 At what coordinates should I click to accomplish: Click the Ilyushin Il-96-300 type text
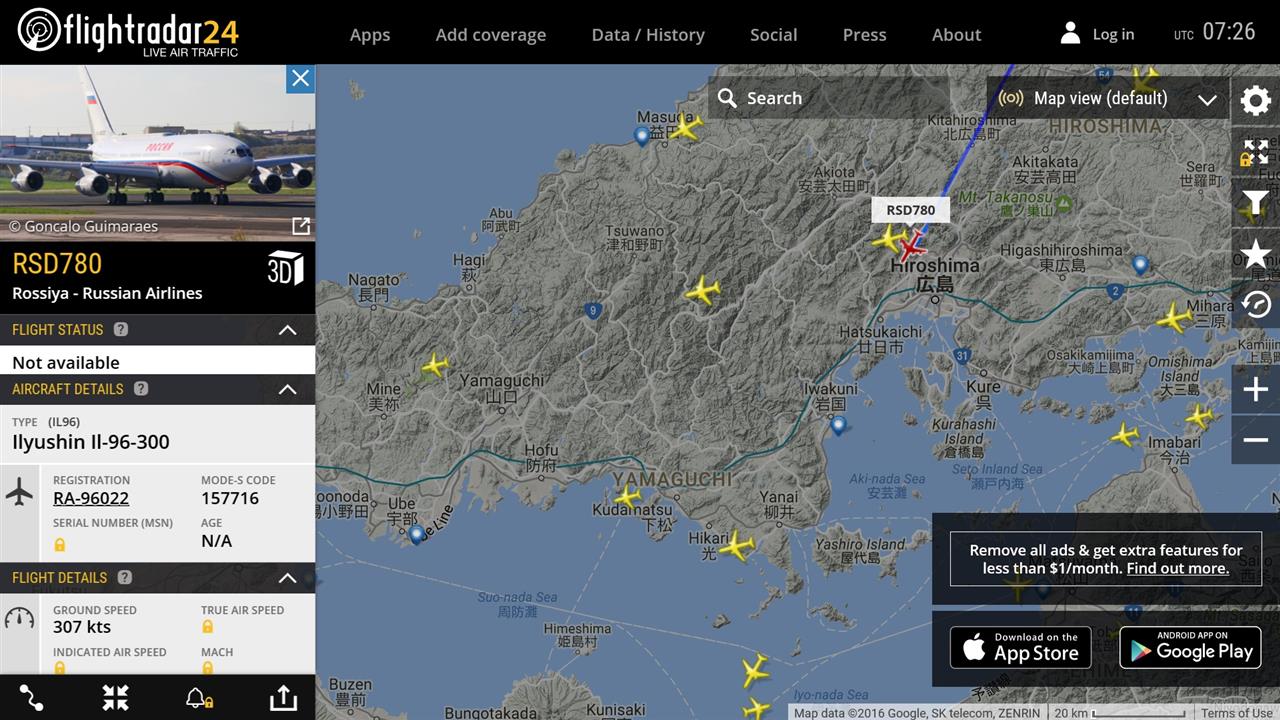91,442
